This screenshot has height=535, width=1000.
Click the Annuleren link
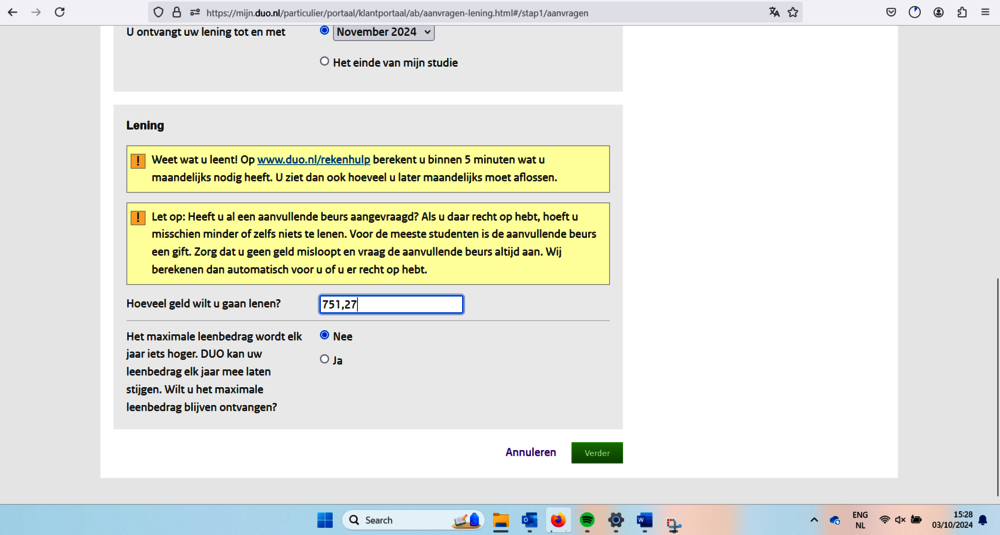click(530, 453)
